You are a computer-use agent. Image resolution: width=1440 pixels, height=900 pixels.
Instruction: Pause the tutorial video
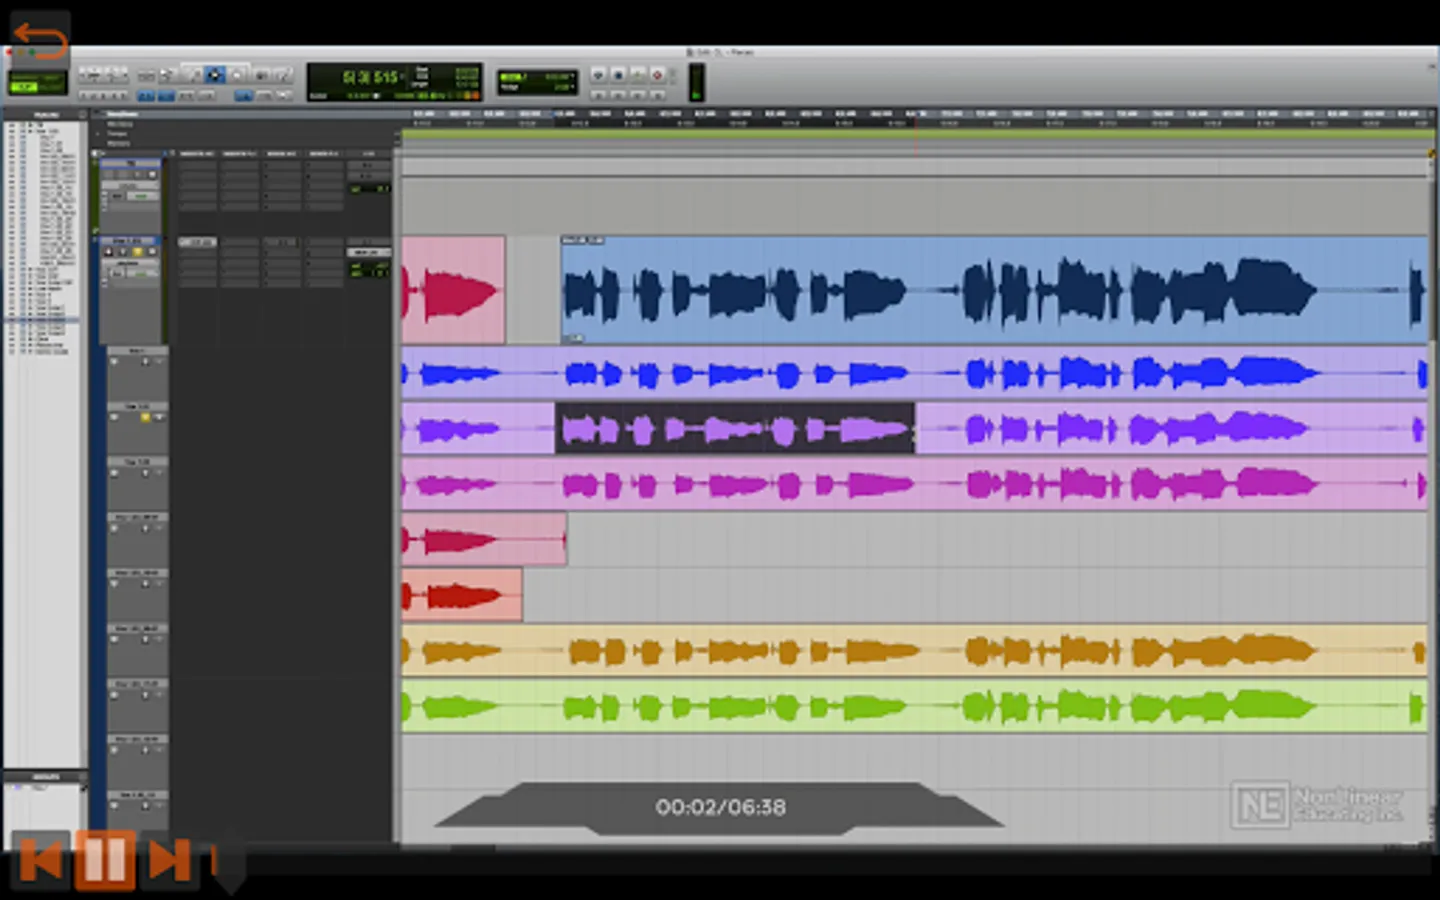pos(105,860)
